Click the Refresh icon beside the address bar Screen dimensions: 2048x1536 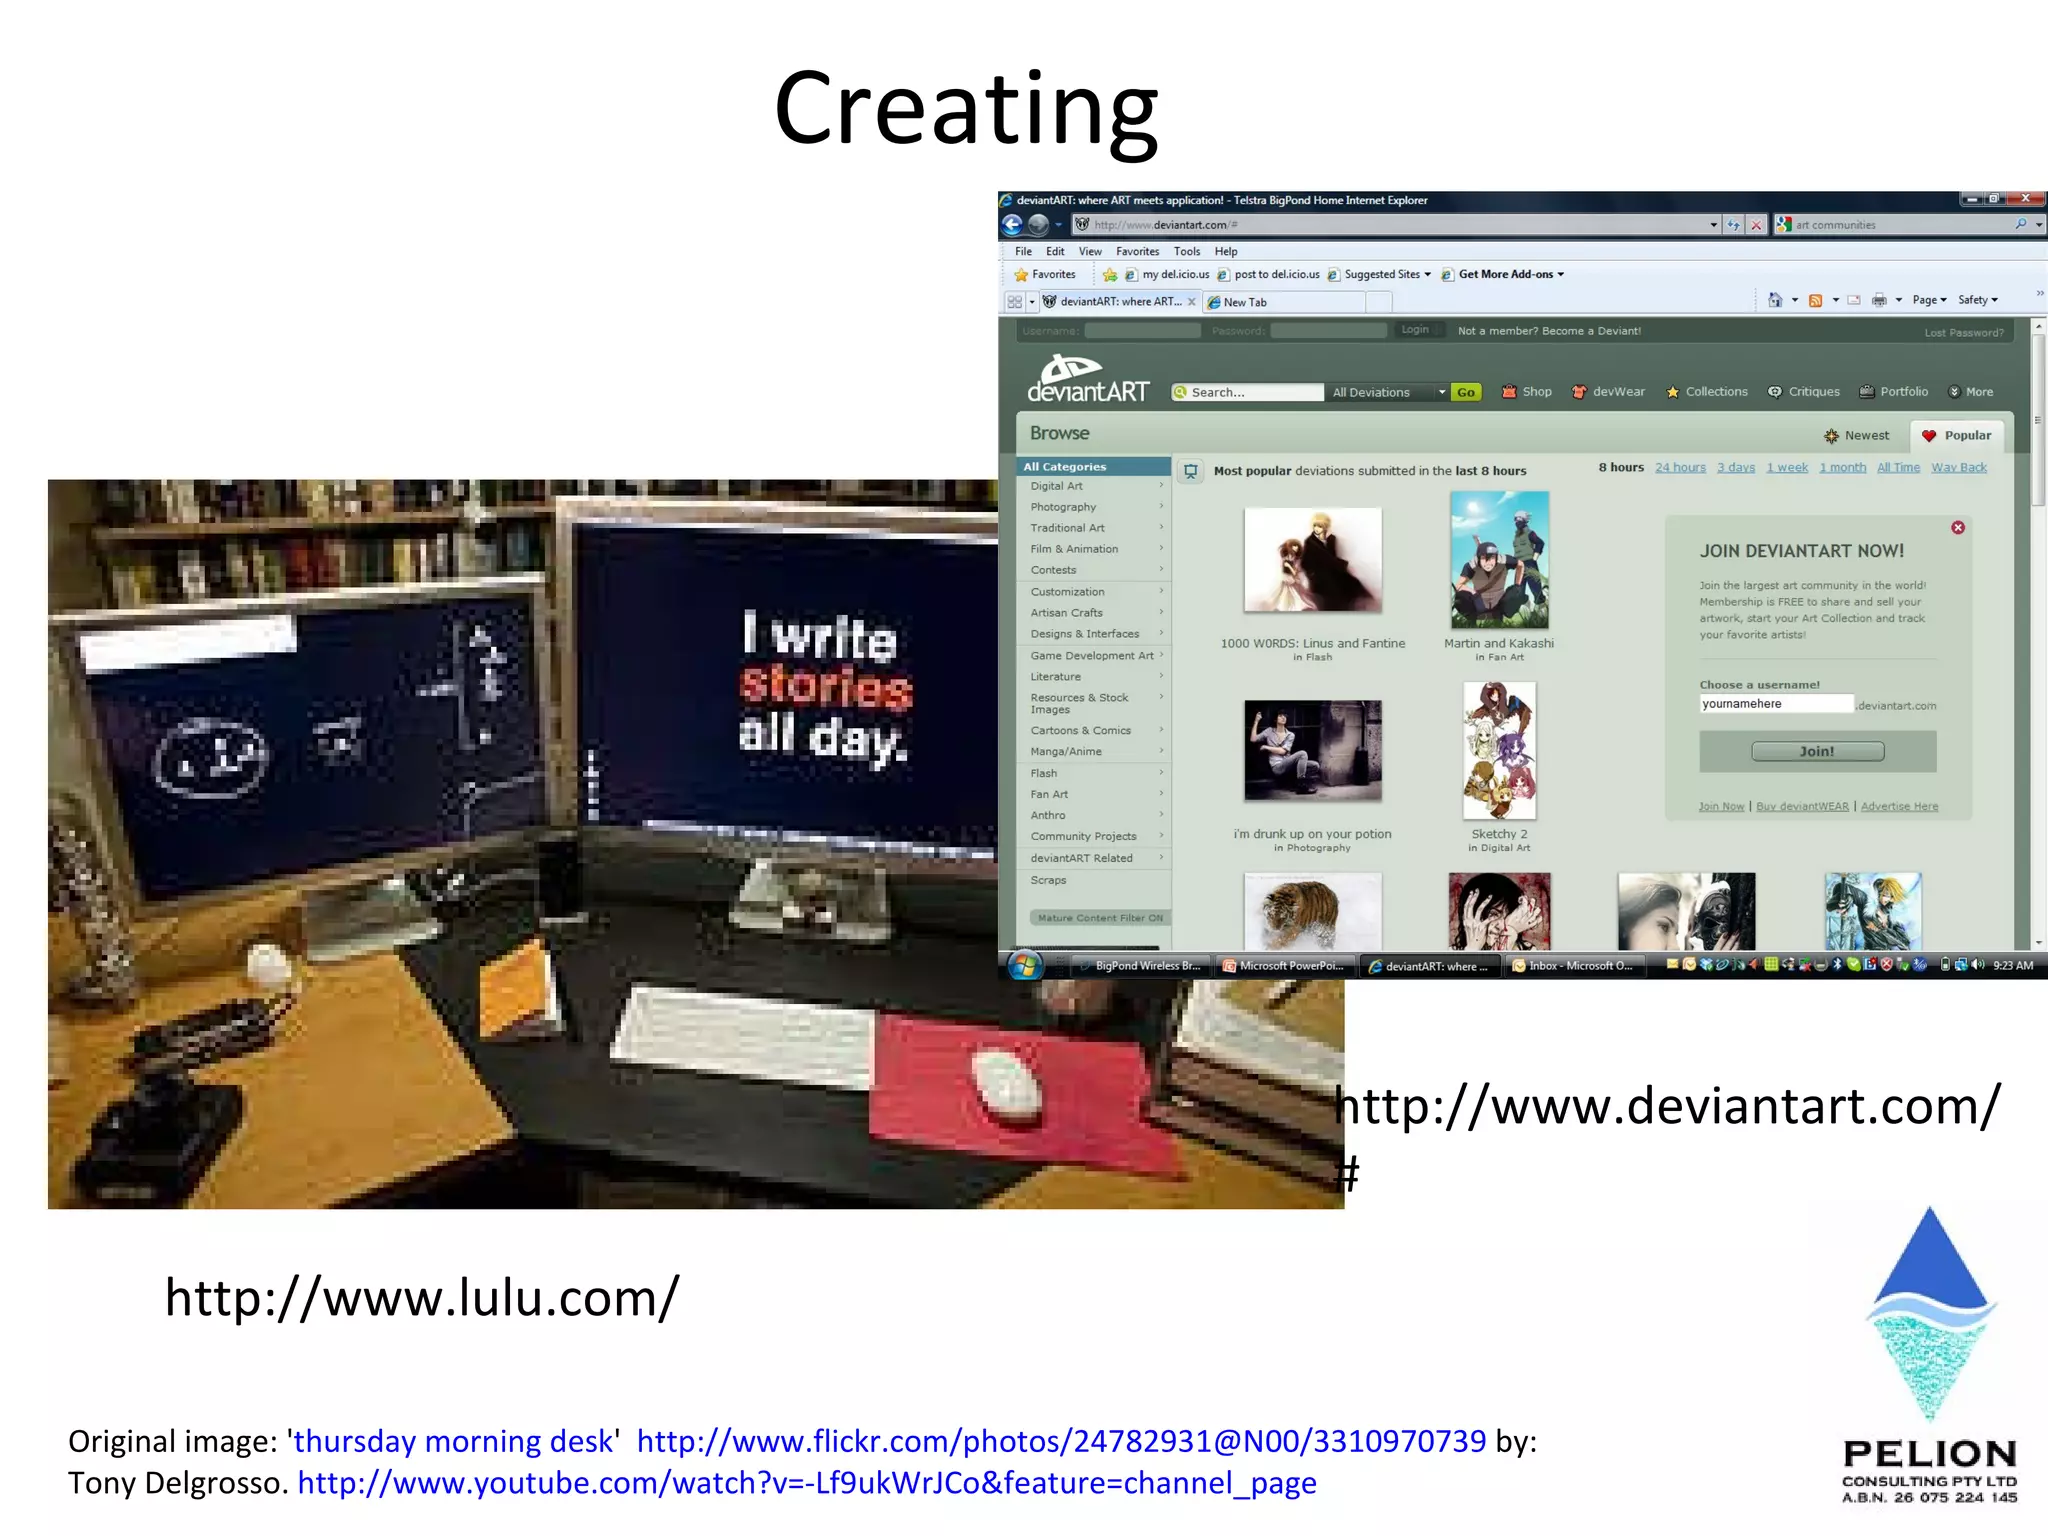point(1733,225)
